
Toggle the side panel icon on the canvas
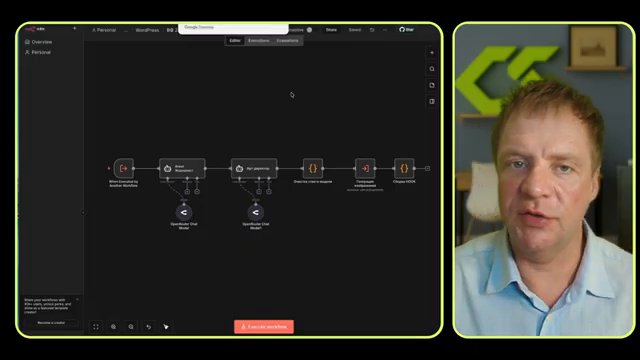[x=432, y=101]
